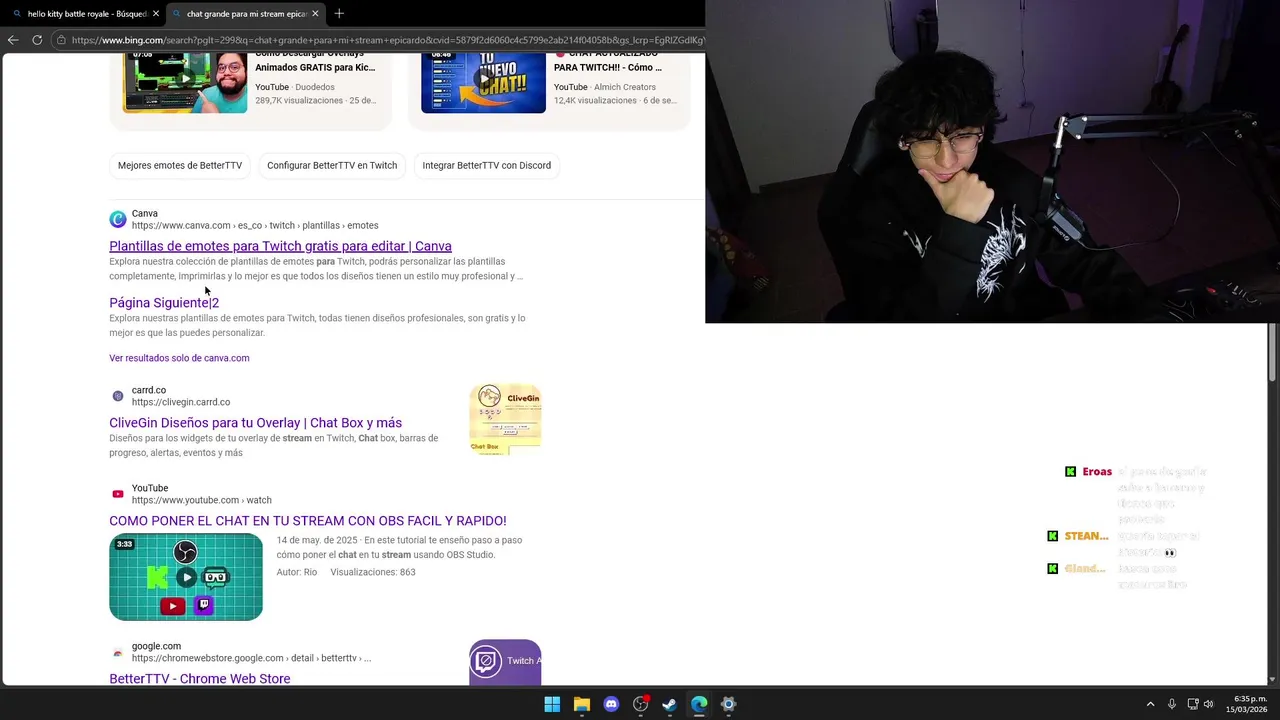Open 'BetterTTV - Chrome Web Store' result
Image resolution: width=1280 pixels, height=720 pixels.
pos(200,679)
